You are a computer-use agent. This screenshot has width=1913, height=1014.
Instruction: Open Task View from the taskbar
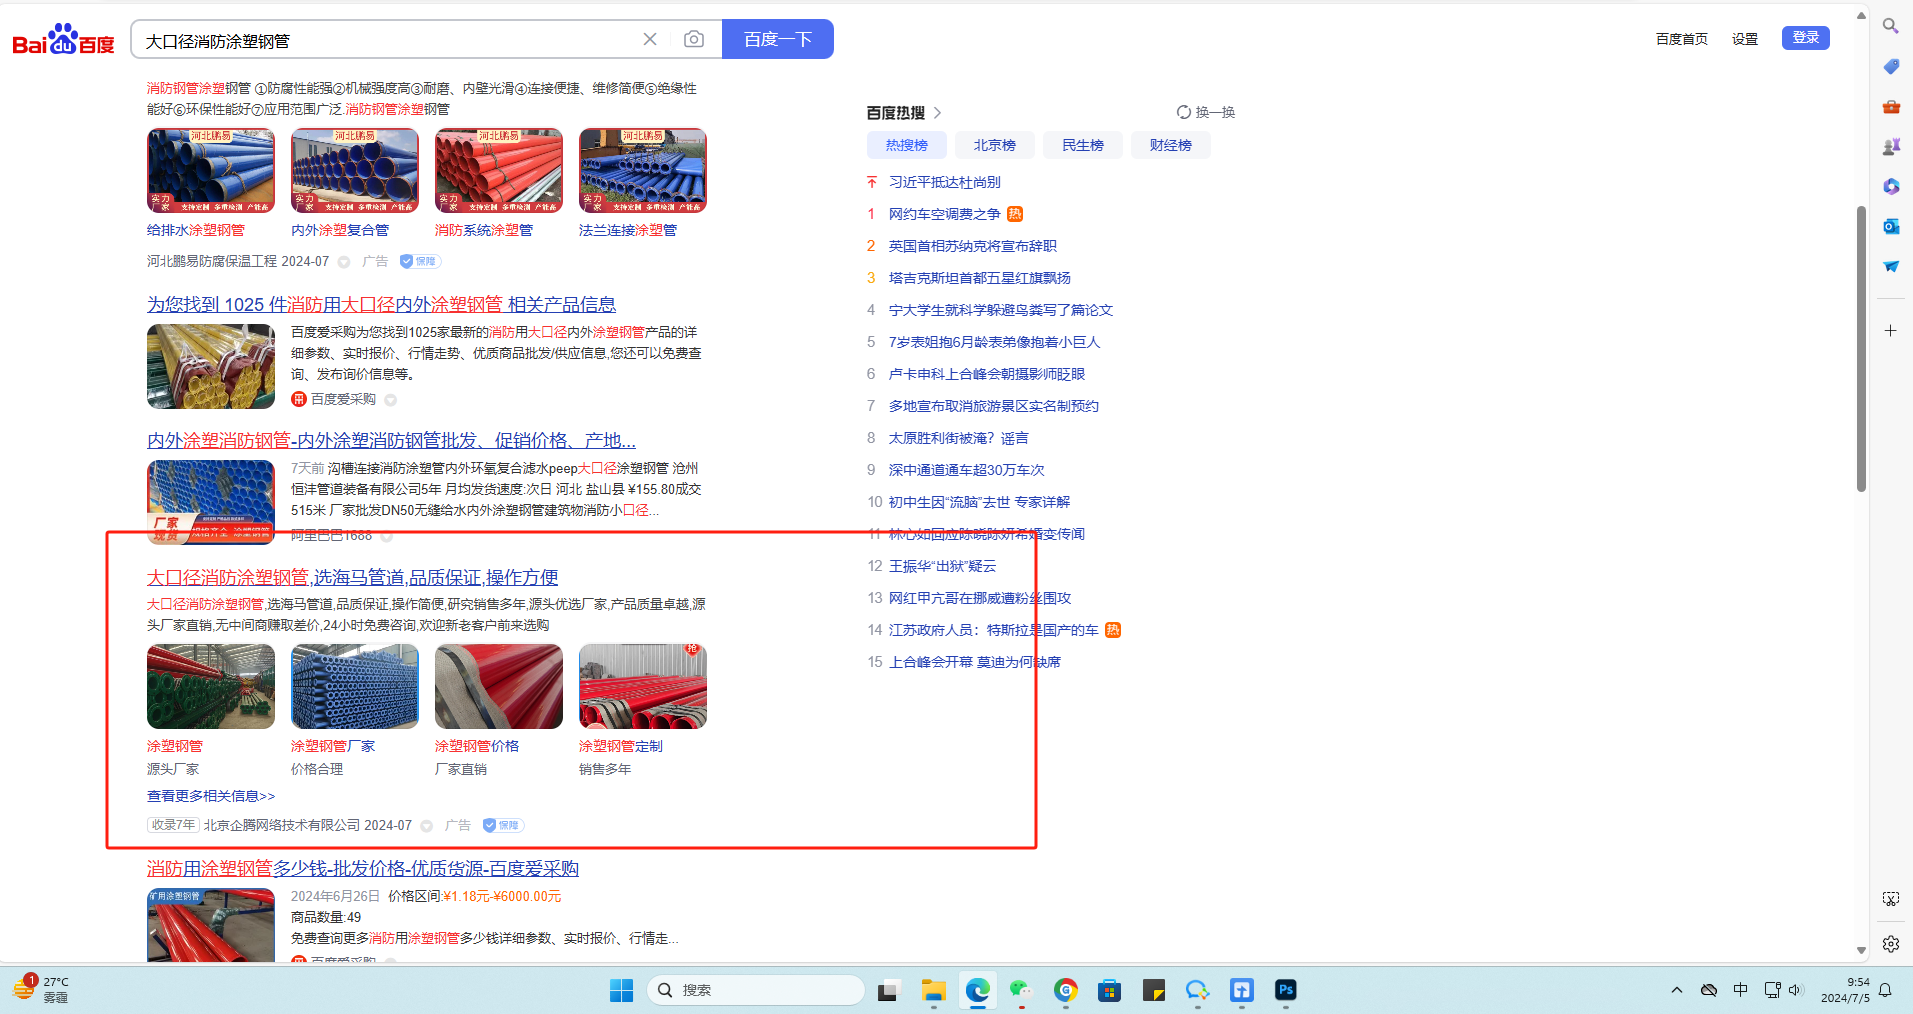(x=887, y=990)
